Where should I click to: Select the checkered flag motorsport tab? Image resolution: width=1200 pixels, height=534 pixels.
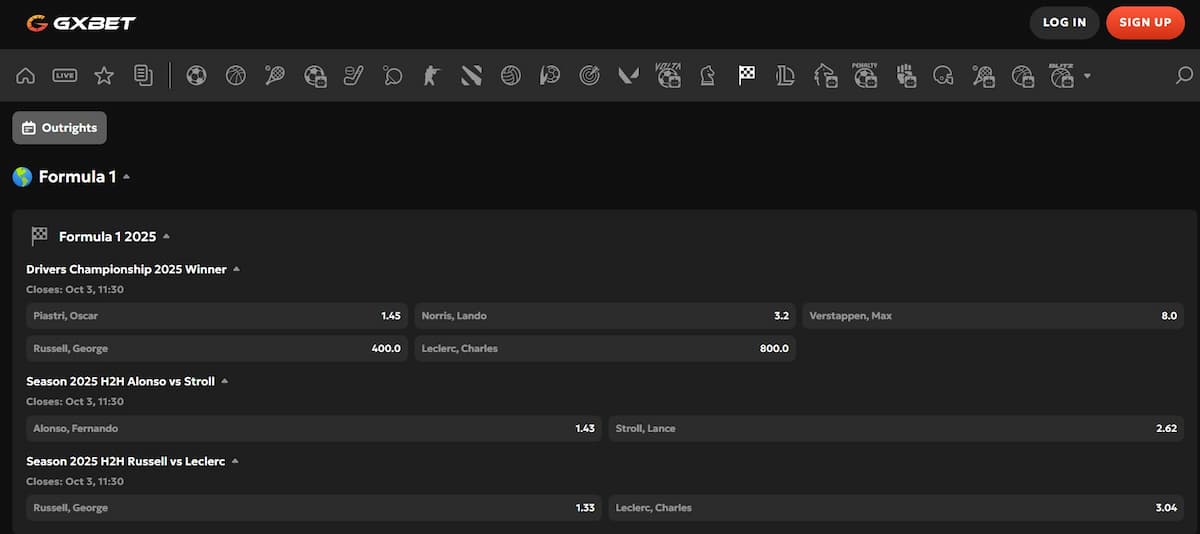tap(747, 75)
